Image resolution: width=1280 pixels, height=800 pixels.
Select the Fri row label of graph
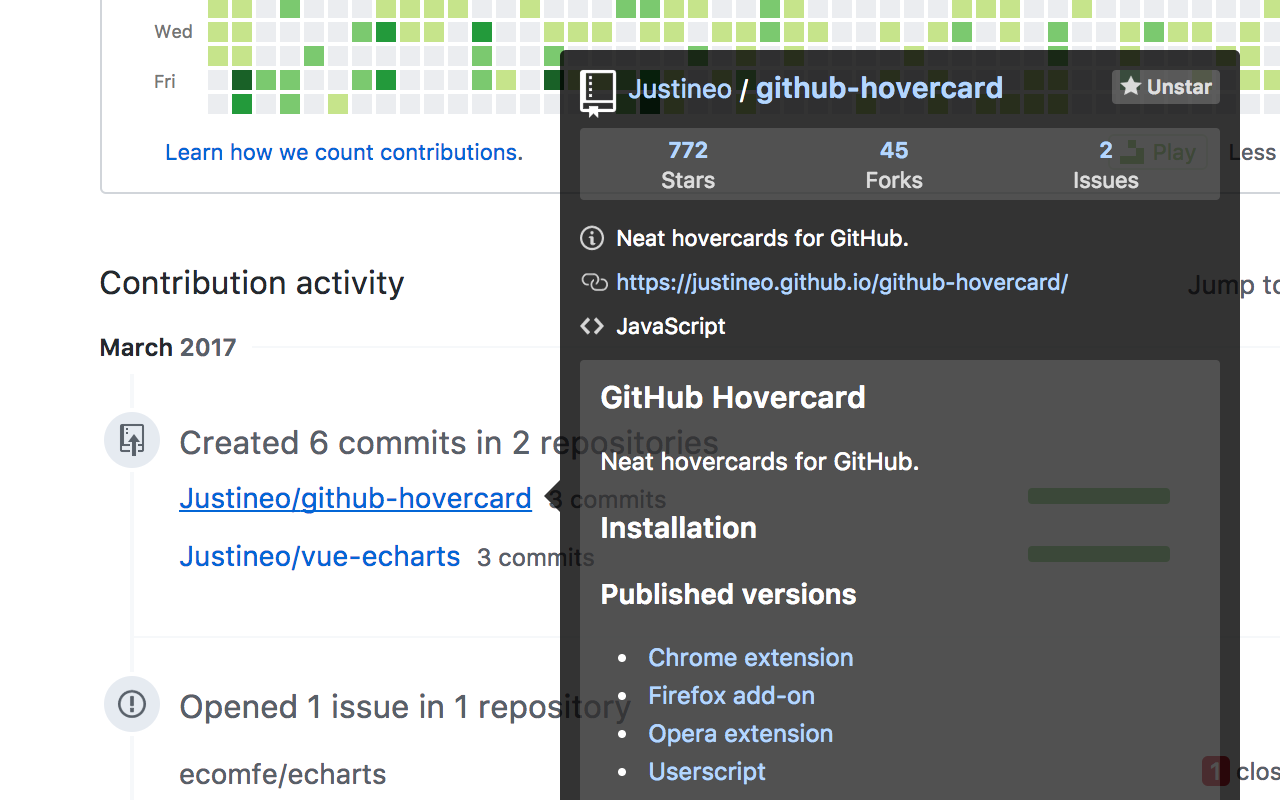(x=165, y=82)
